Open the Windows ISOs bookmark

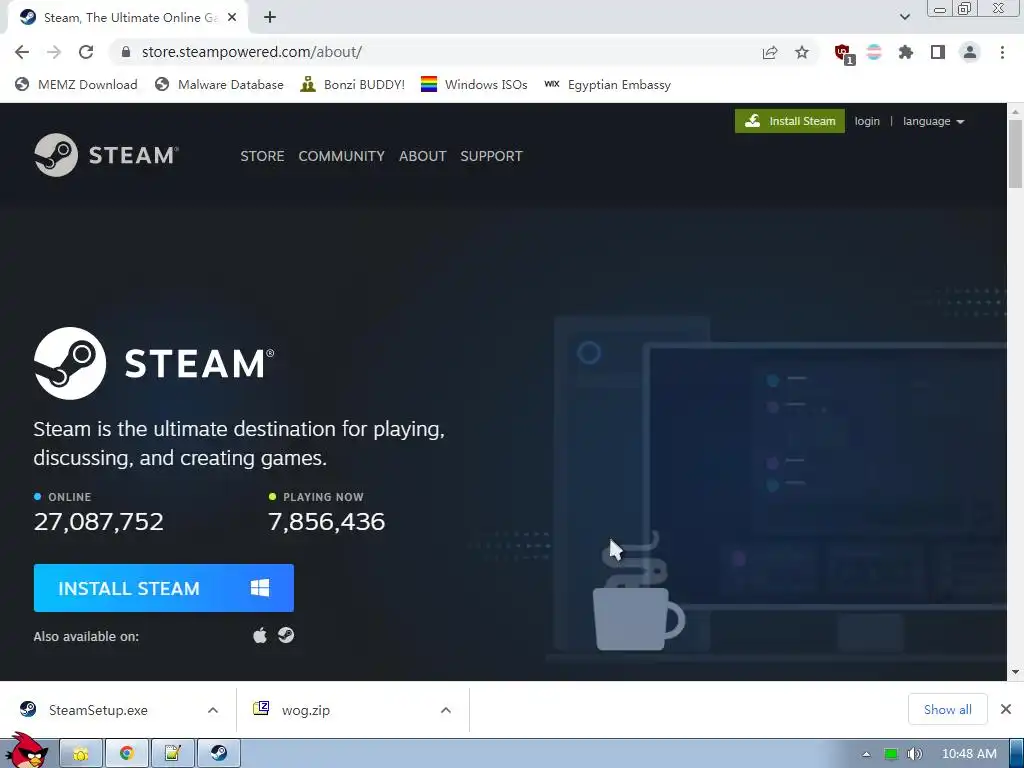coord(474,85)
